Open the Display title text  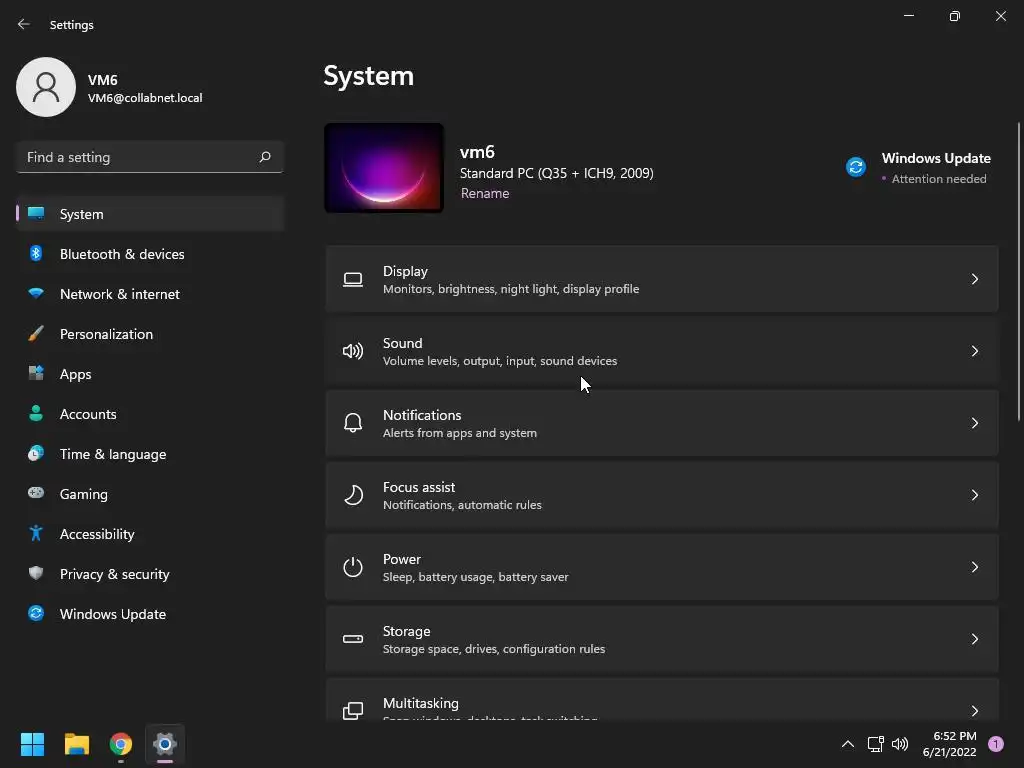tap(405, 271)
